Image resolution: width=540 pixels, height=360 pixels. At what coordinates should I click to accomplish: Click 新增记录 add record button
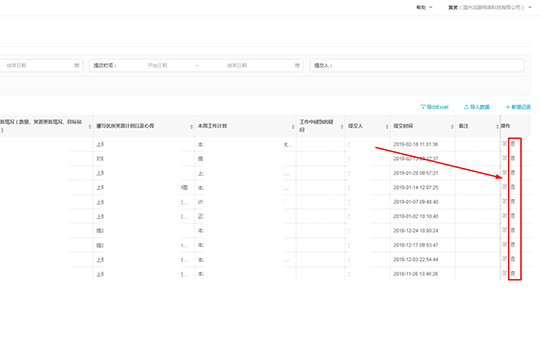(x=518, y=107)
